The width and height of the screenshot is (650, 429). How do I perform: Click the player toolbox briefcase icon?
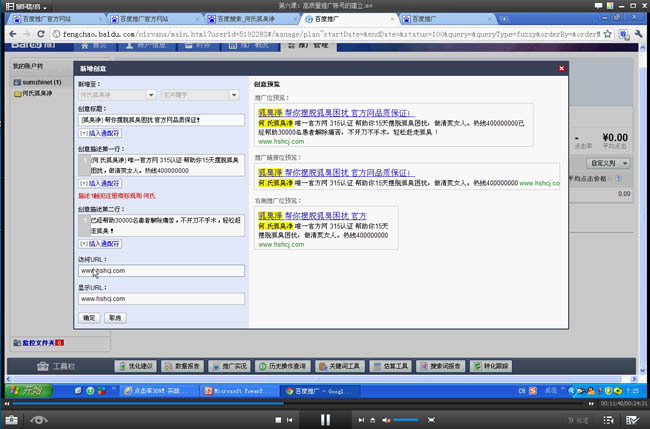pos(11,420)
